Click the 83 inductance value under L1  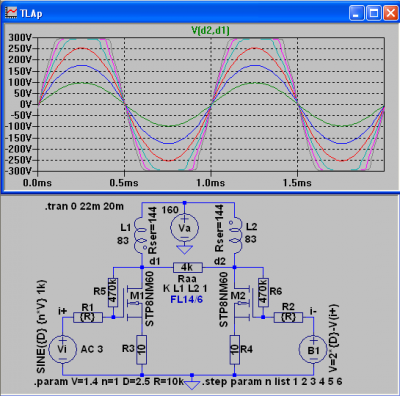coord(123,241)
